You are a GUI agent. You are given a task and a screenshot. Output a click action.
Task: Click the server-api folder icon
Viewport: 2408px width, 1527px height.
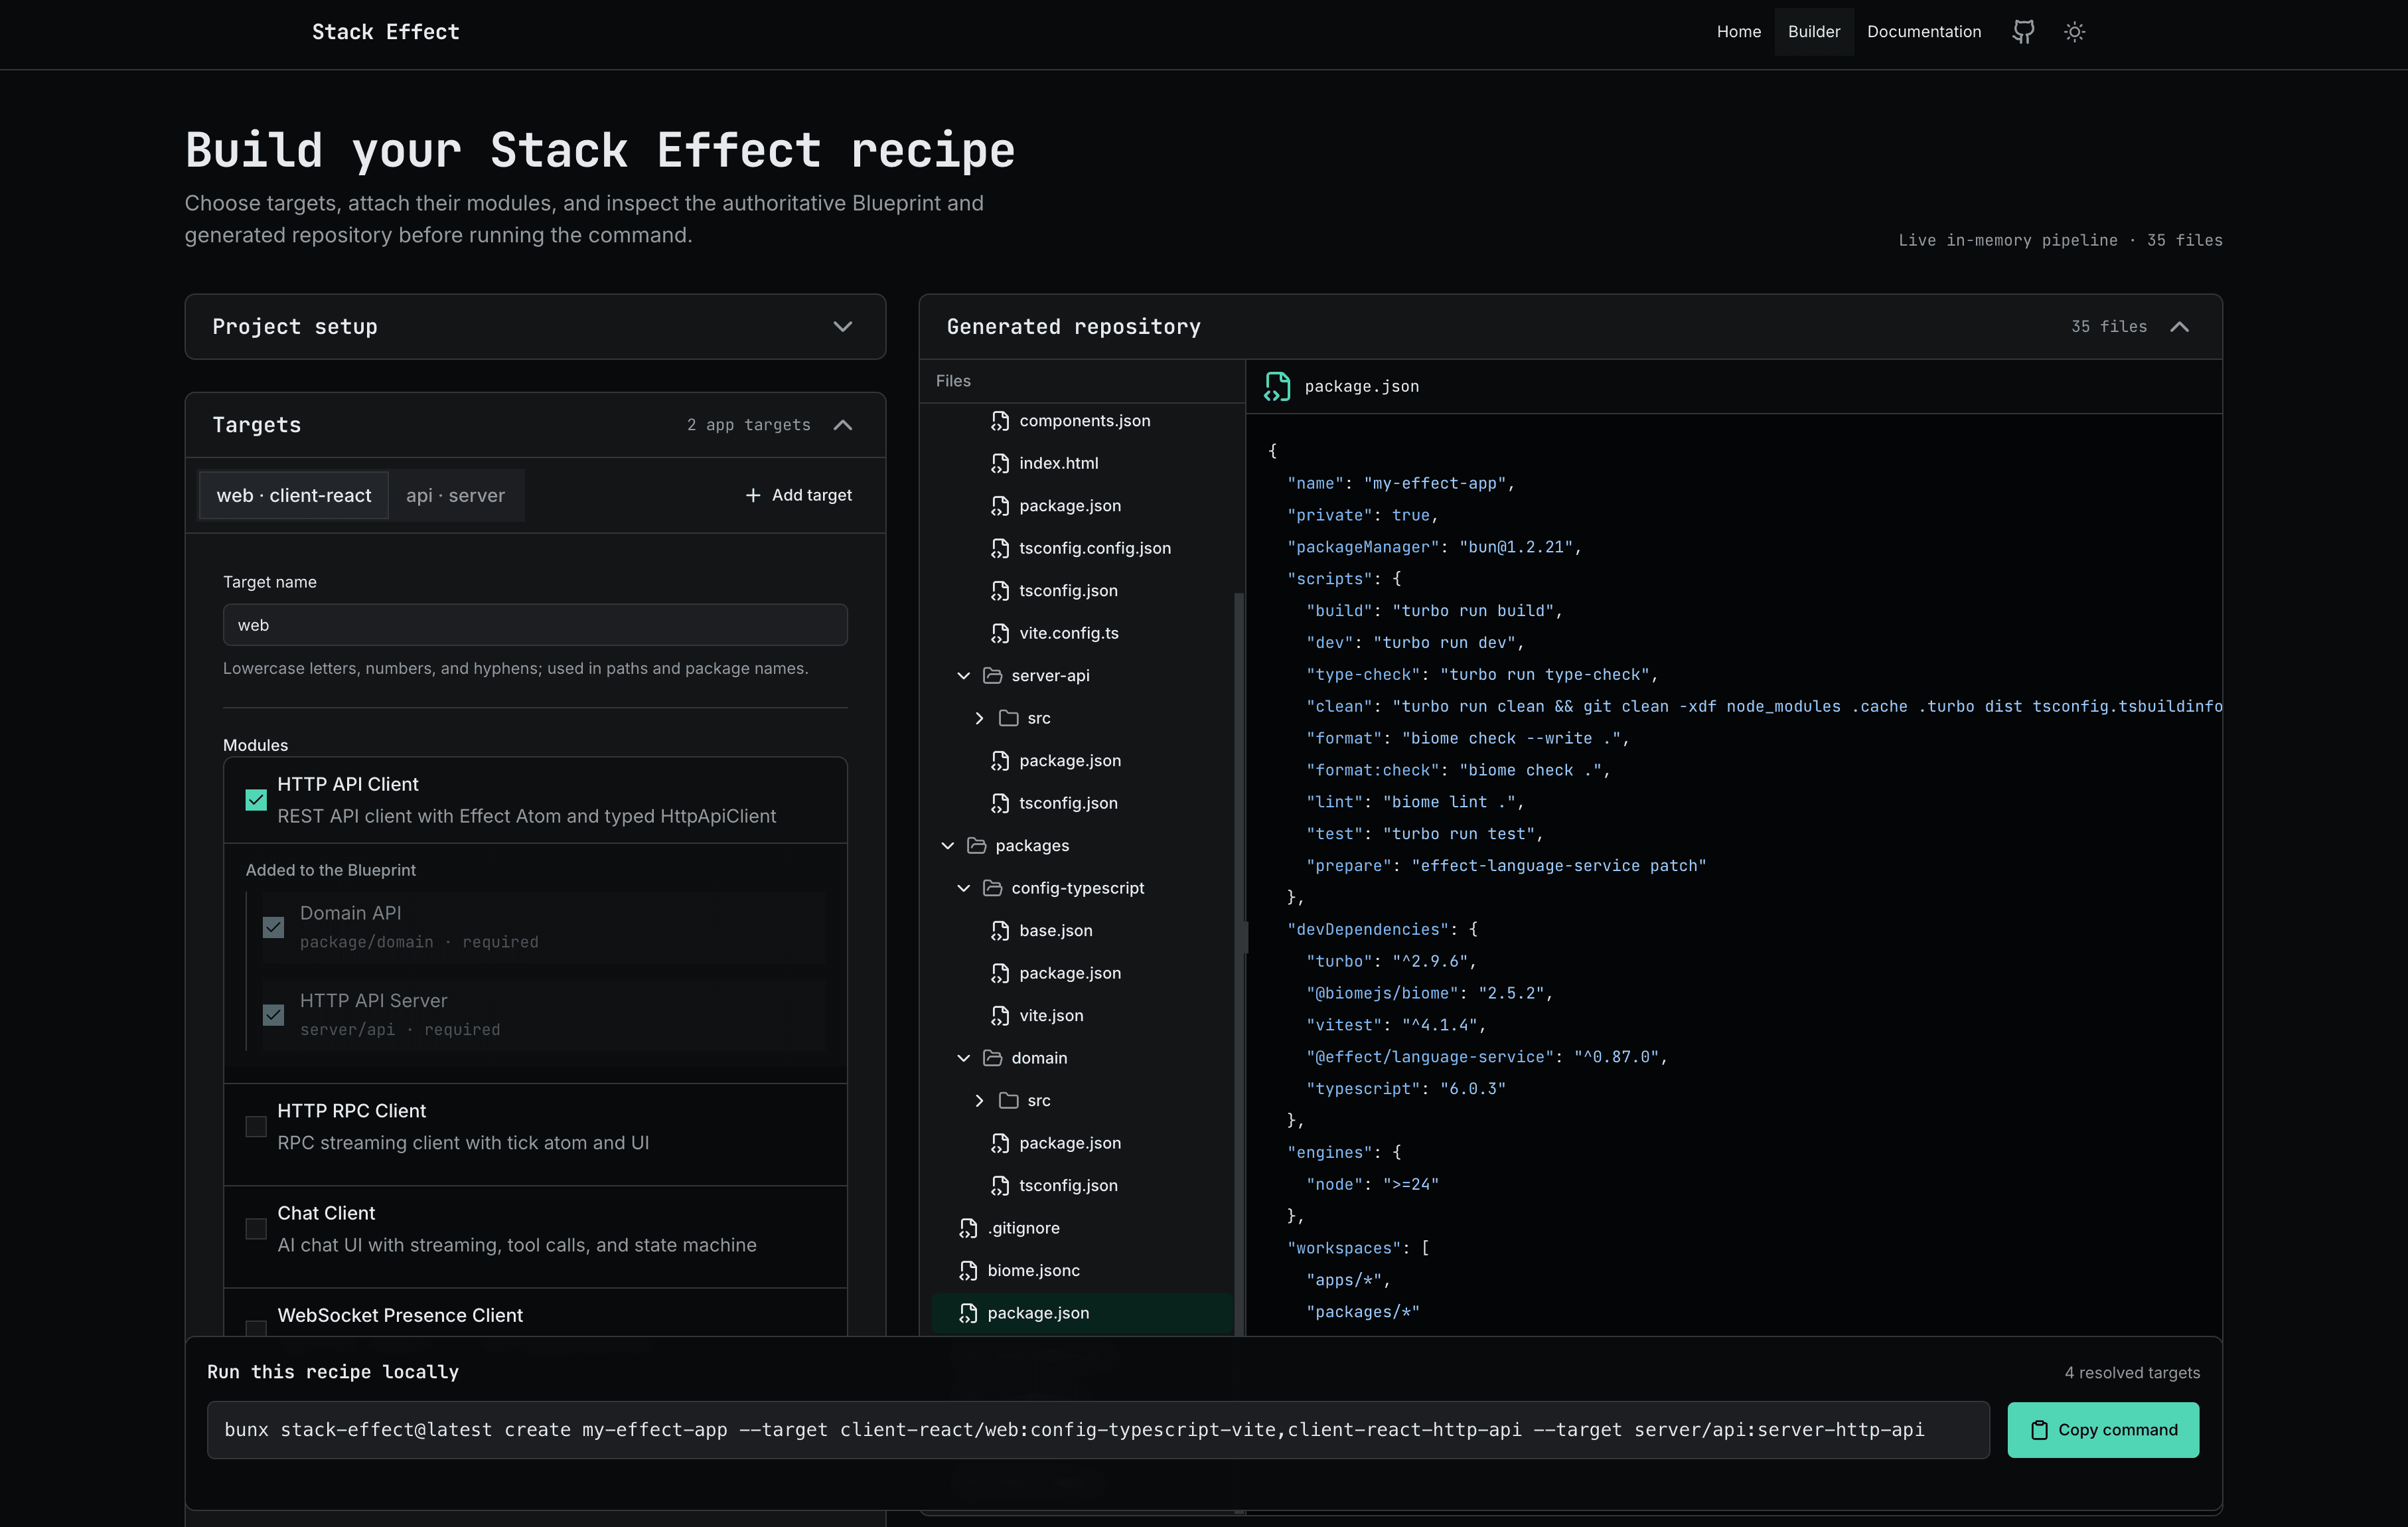point(992,676)
